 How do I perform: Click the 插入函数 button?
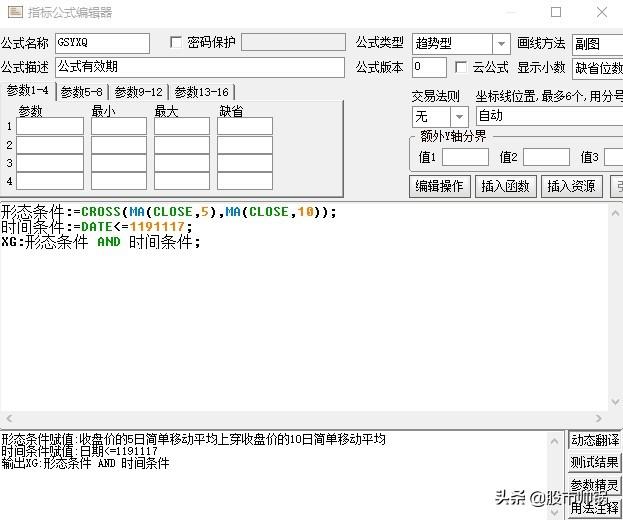[505, 186]
